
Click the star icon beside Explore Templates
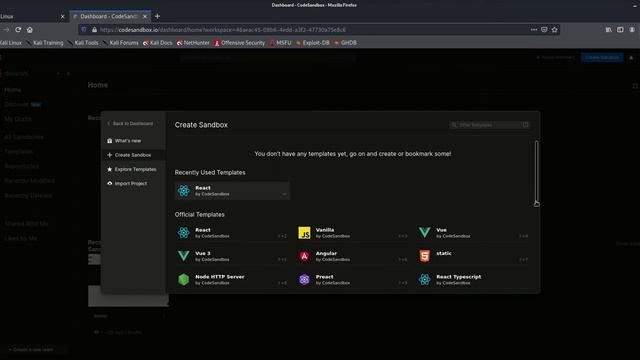[x=109, y=169]
